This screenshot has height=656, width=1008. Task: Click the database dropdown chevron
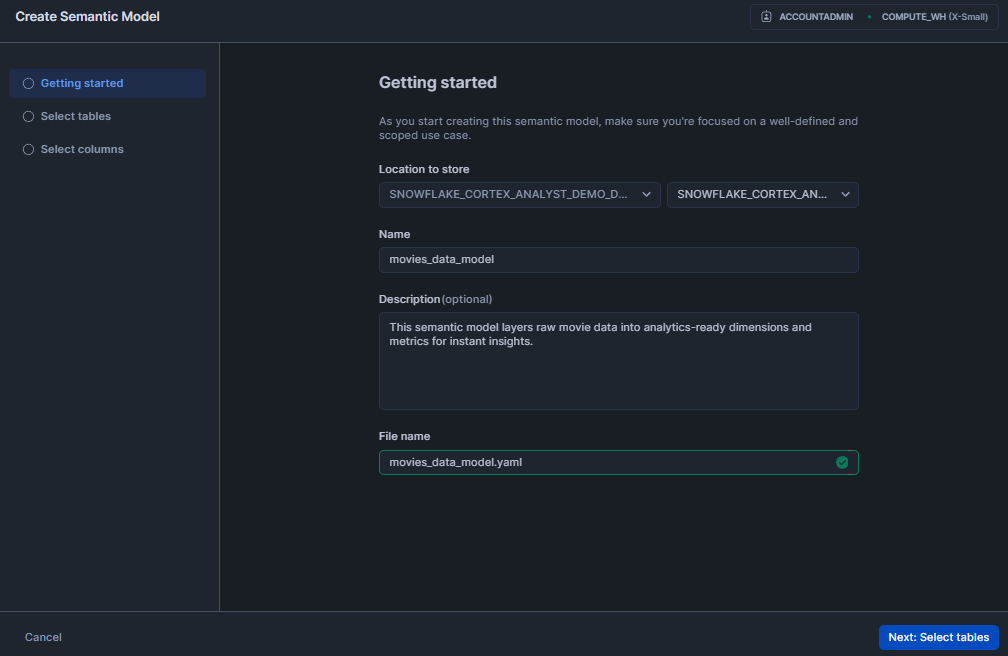click(x=647, y=194)
